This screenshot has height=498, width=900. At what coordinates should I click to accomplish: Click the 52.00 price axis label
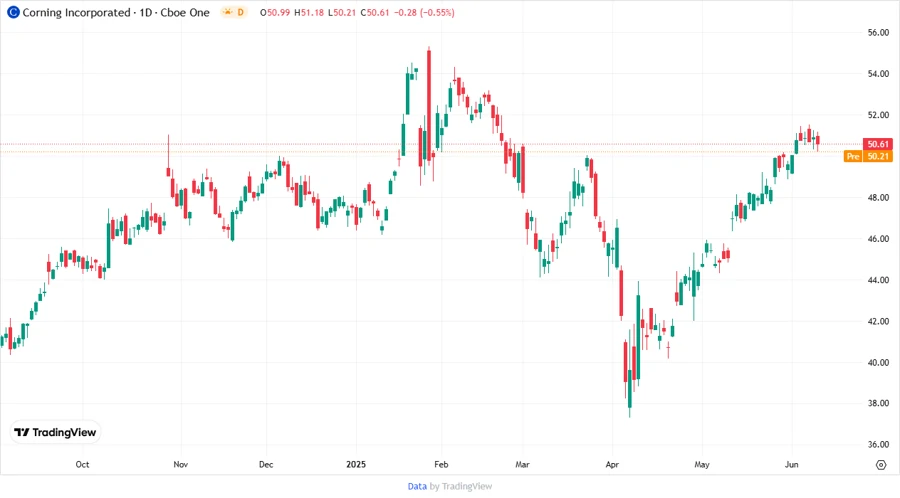click(x=878, y=115)
